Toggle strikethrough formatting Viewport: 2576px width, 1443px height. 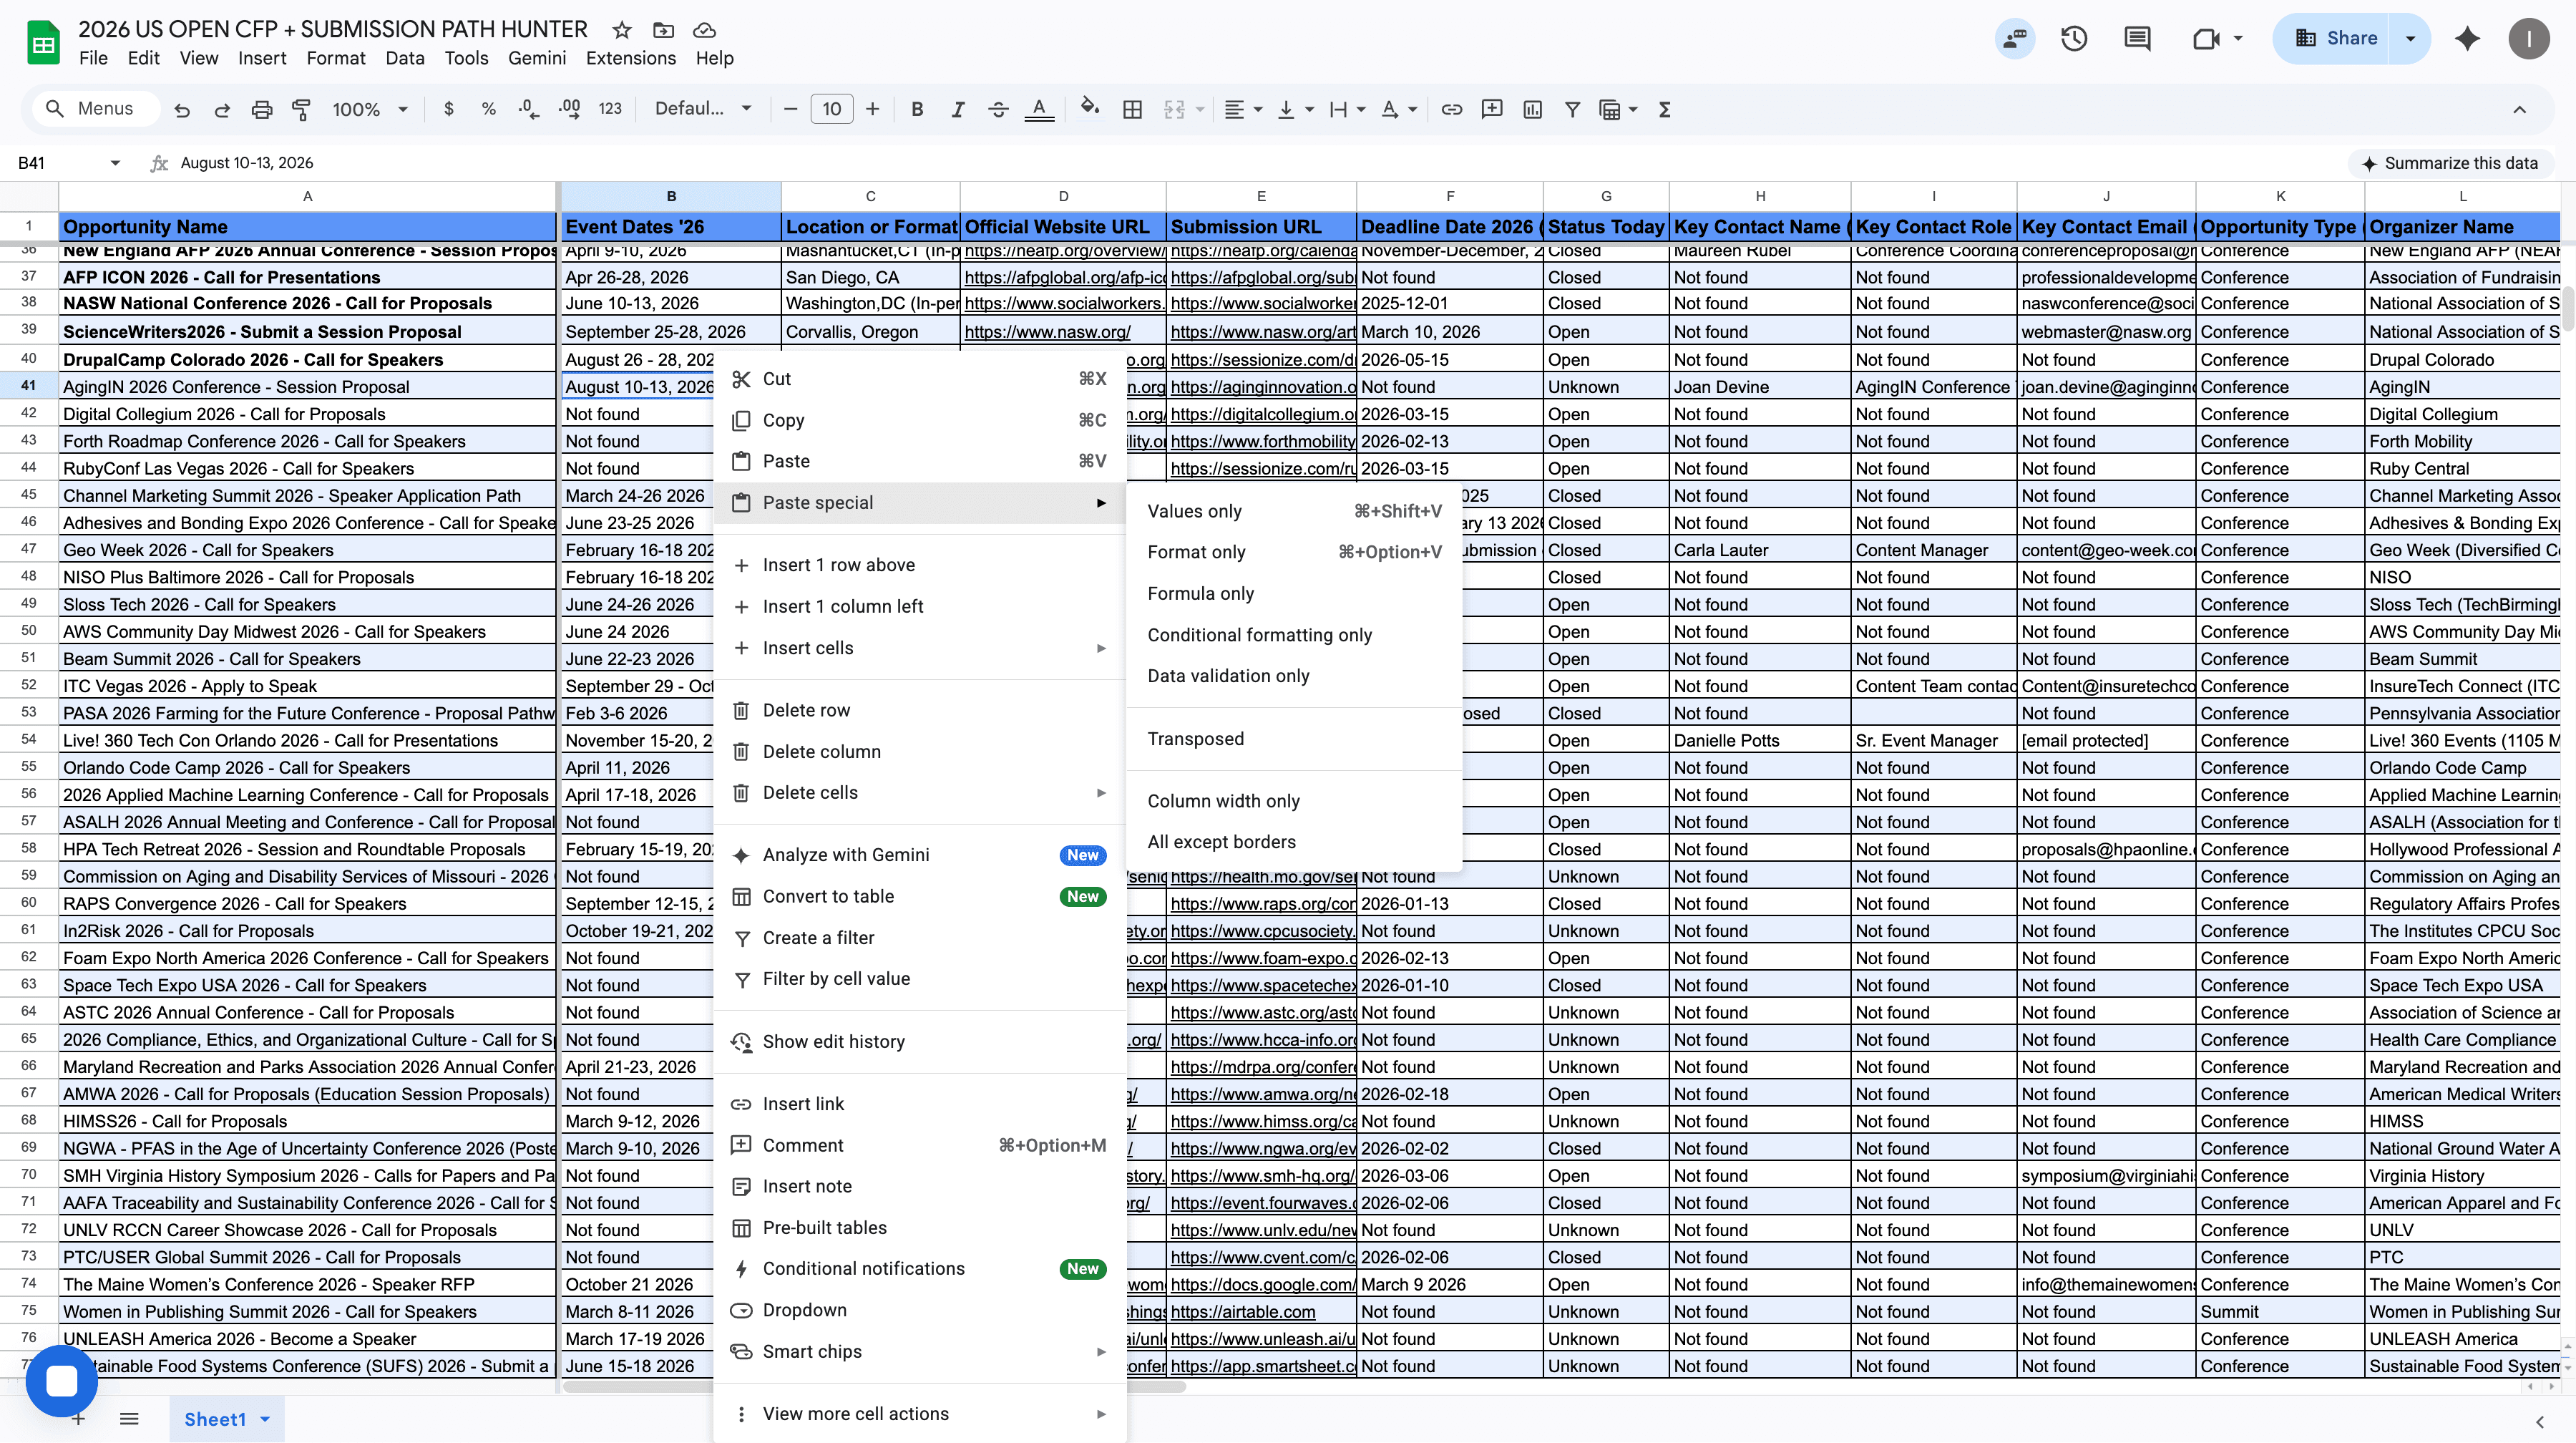tap(997, 109)
